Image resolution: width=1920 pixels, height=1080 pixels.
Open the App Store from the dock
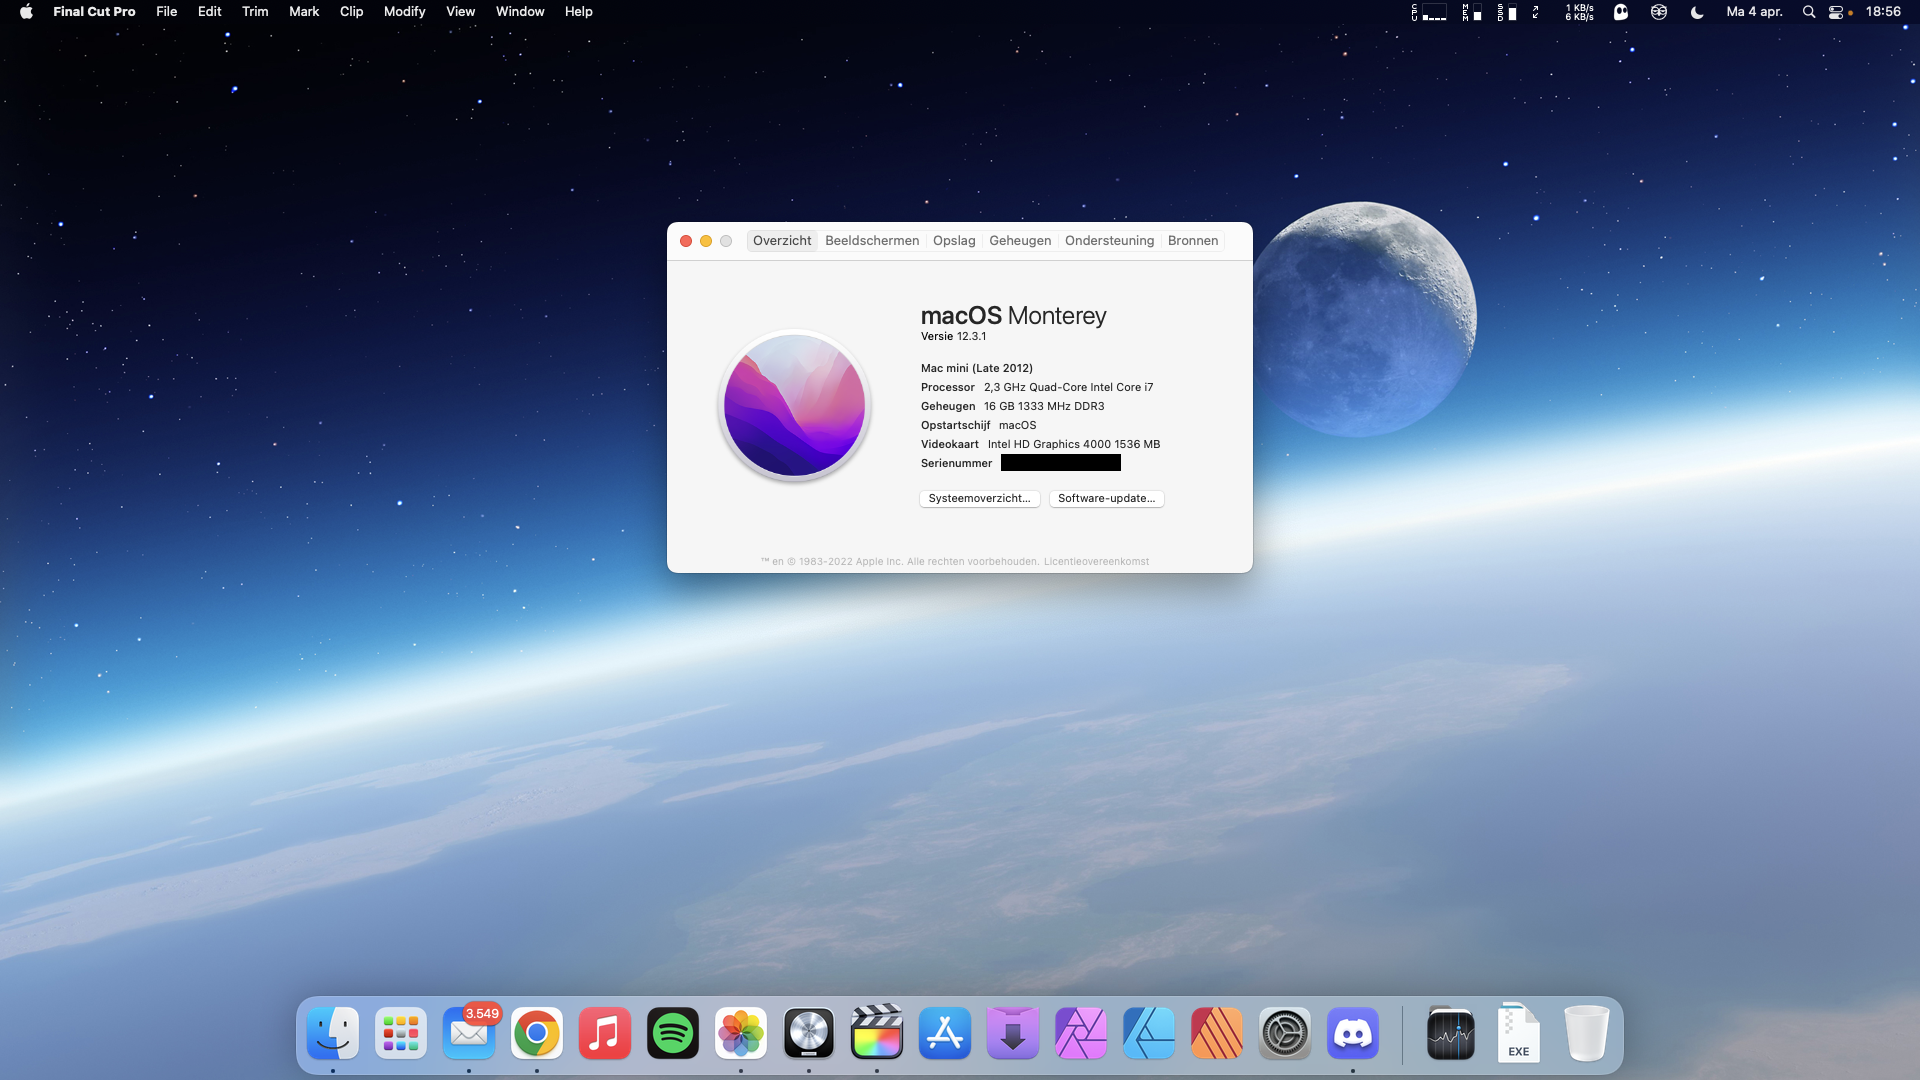click(945, 1033)
